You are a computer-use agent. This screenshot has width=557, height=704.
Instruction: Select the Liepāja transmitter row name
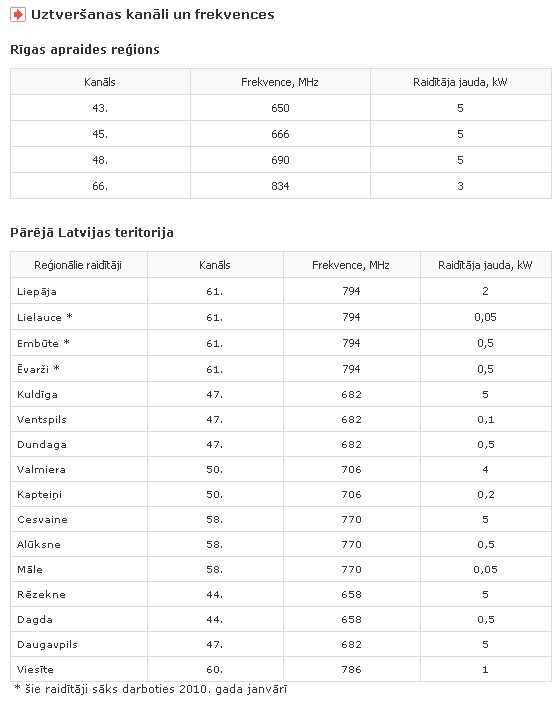[37, 291]
